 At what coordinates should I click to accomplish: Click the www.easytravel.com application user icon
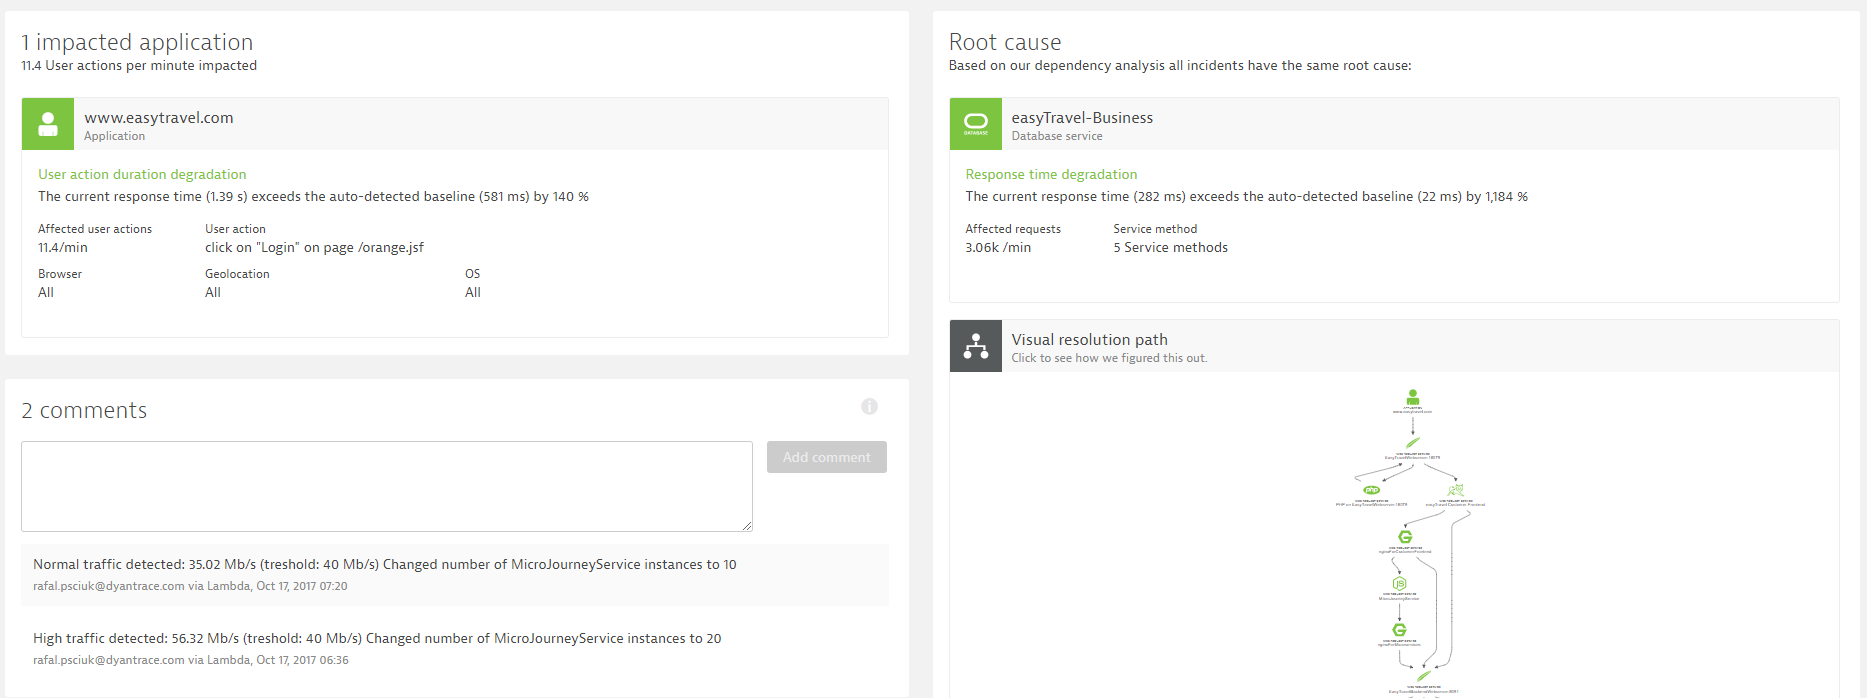click(47, 124)
